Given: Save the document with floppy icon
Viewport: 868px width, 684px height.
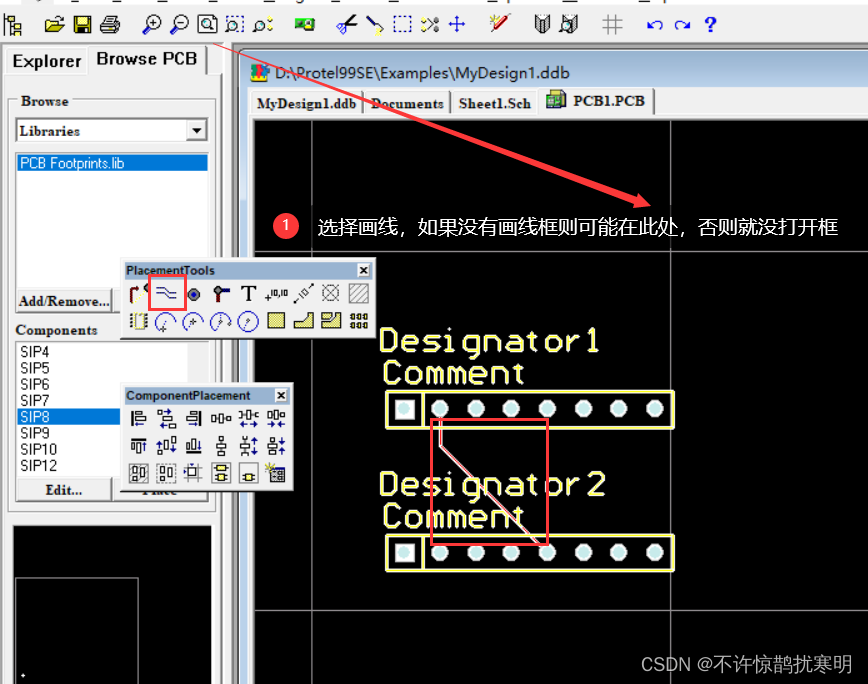Looking at the screenshot, I should (x=82, y=24).
